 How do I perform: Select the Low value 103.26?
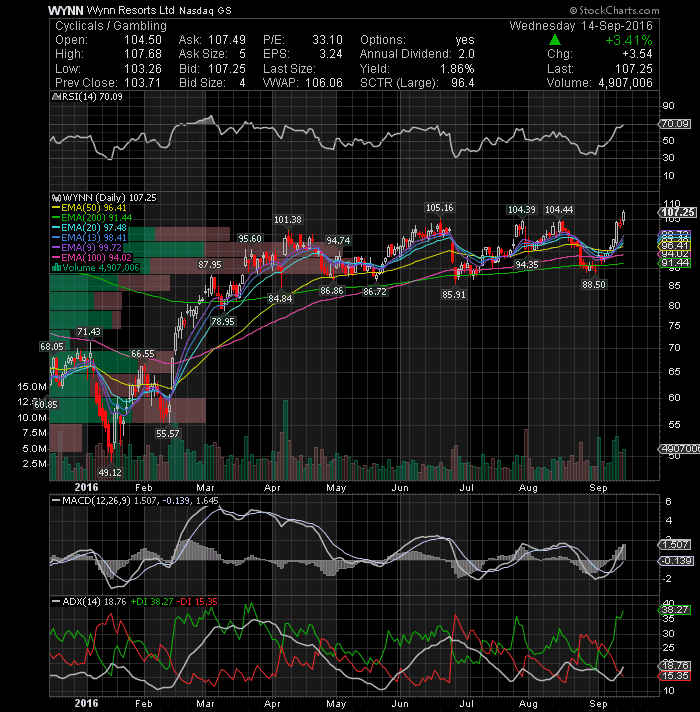tap(143, 69)
